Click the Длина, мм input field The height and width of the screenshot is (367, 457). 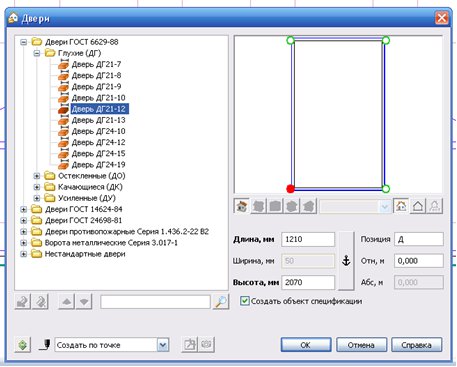[x=308, y=239]
